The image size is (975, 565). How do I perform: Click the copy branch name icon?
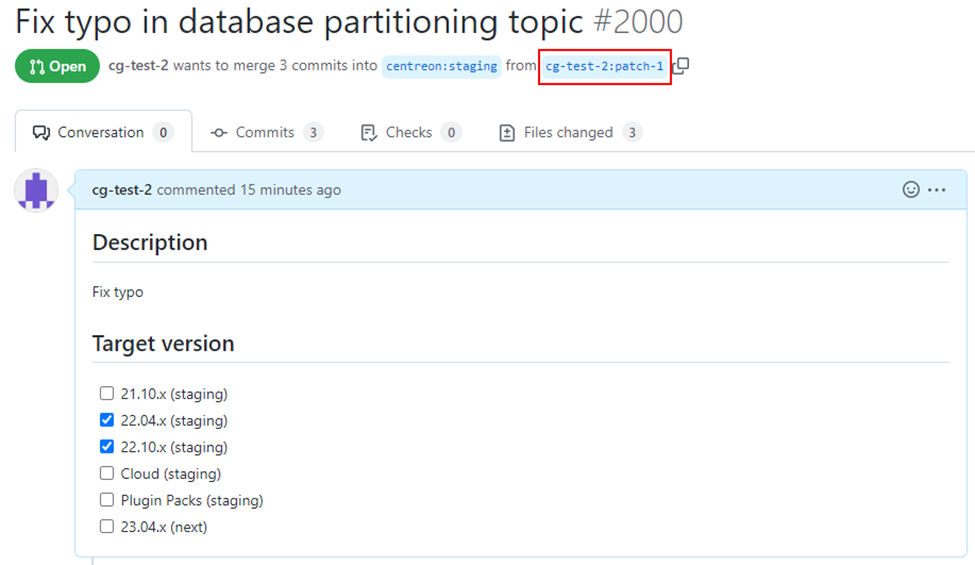(x=681, y=66)
